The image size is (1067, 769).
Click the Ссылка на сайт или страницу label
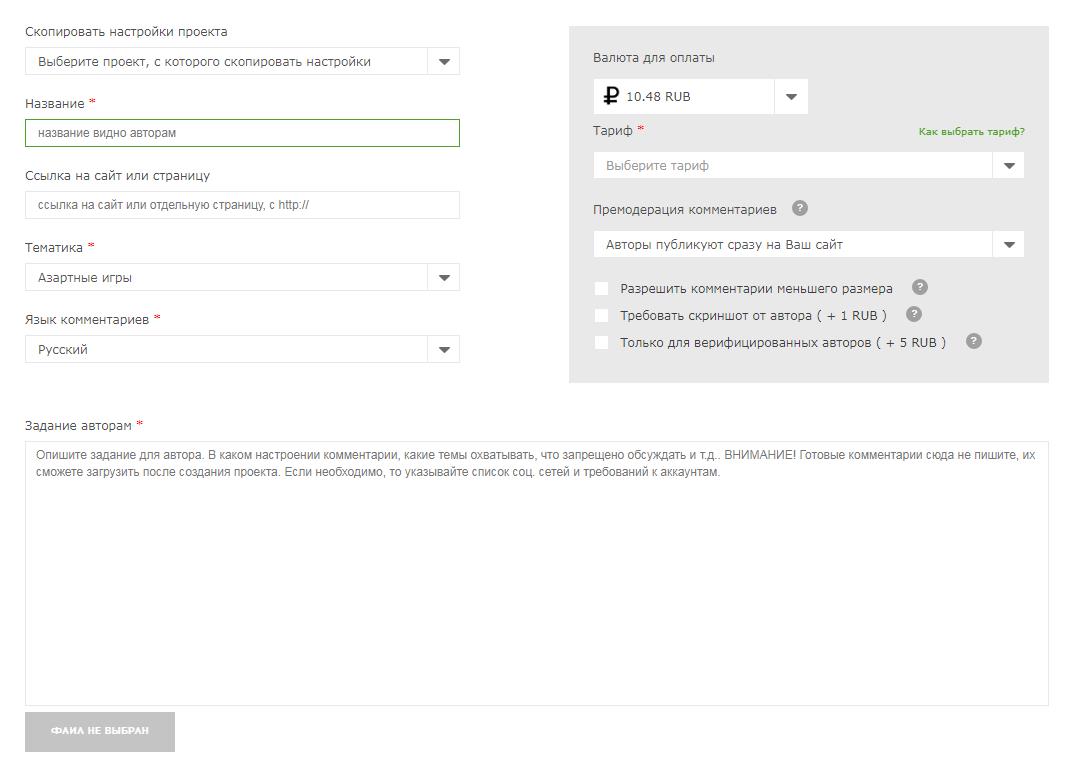[x=117, y=176]
